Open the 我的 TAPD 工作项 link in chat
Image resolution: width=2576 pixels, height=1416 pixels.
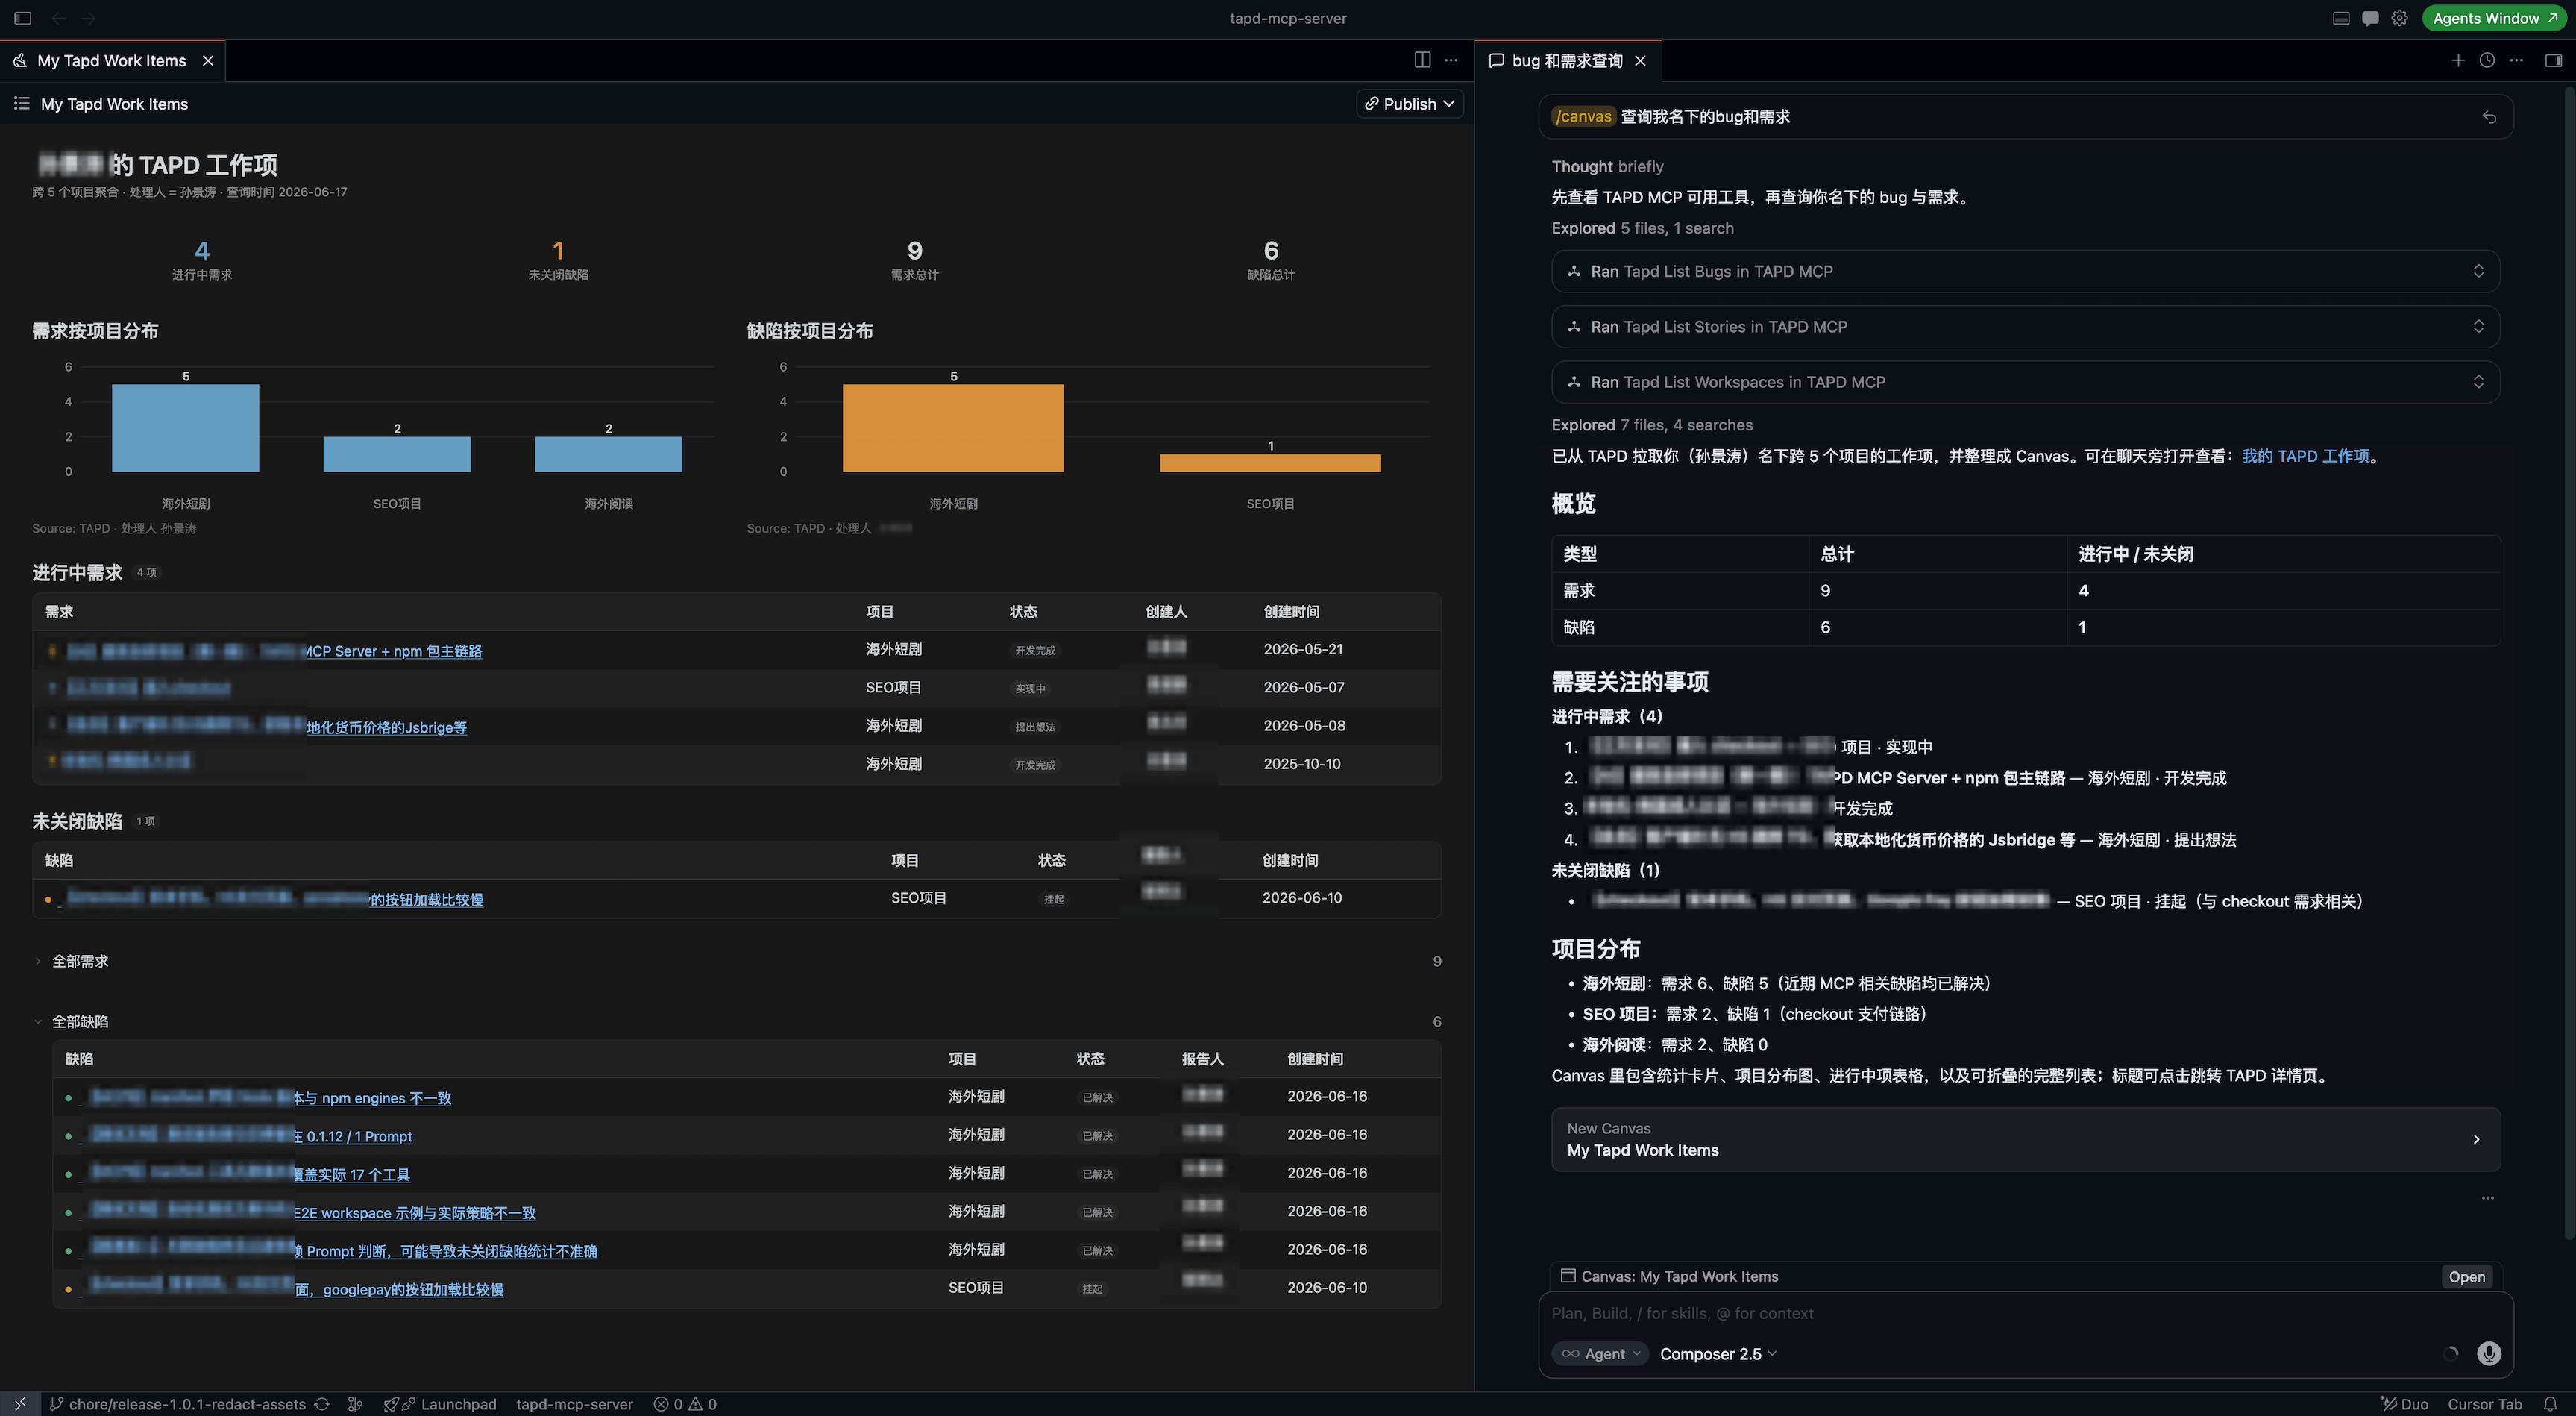2305,456
